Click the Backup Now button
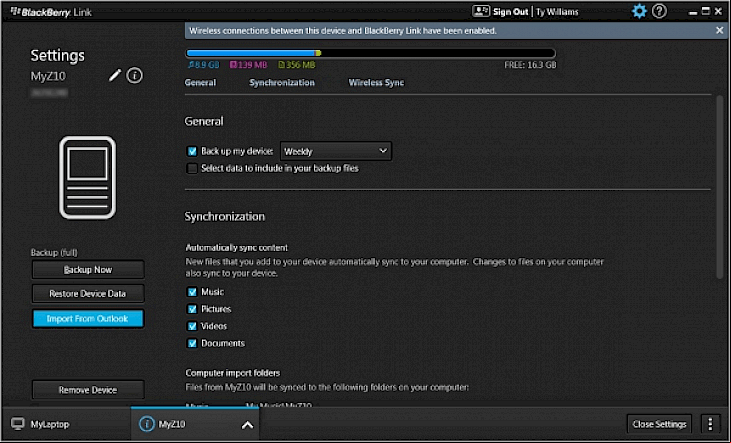Viewport: 731px width, 443px height. click(88, 270)
